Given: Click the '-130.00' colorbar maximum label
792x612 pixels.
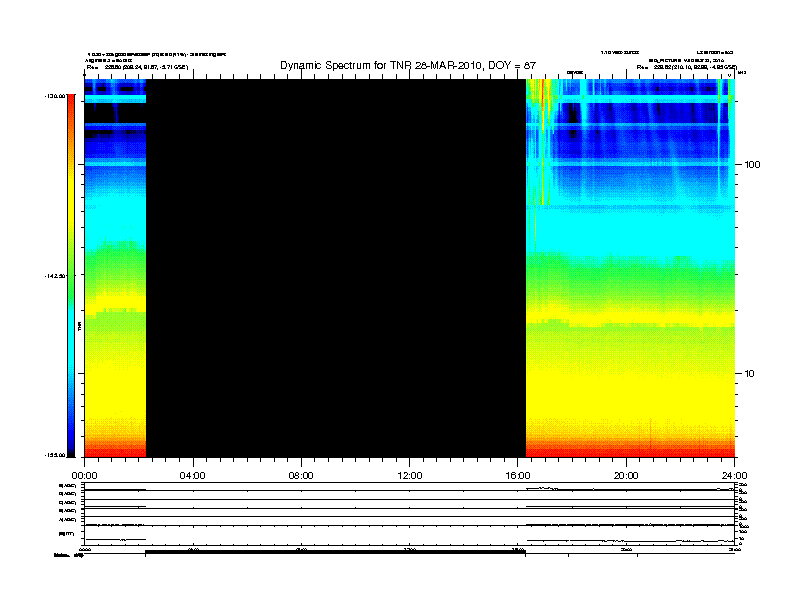Looking at the screenshot, I should [55, 95].
